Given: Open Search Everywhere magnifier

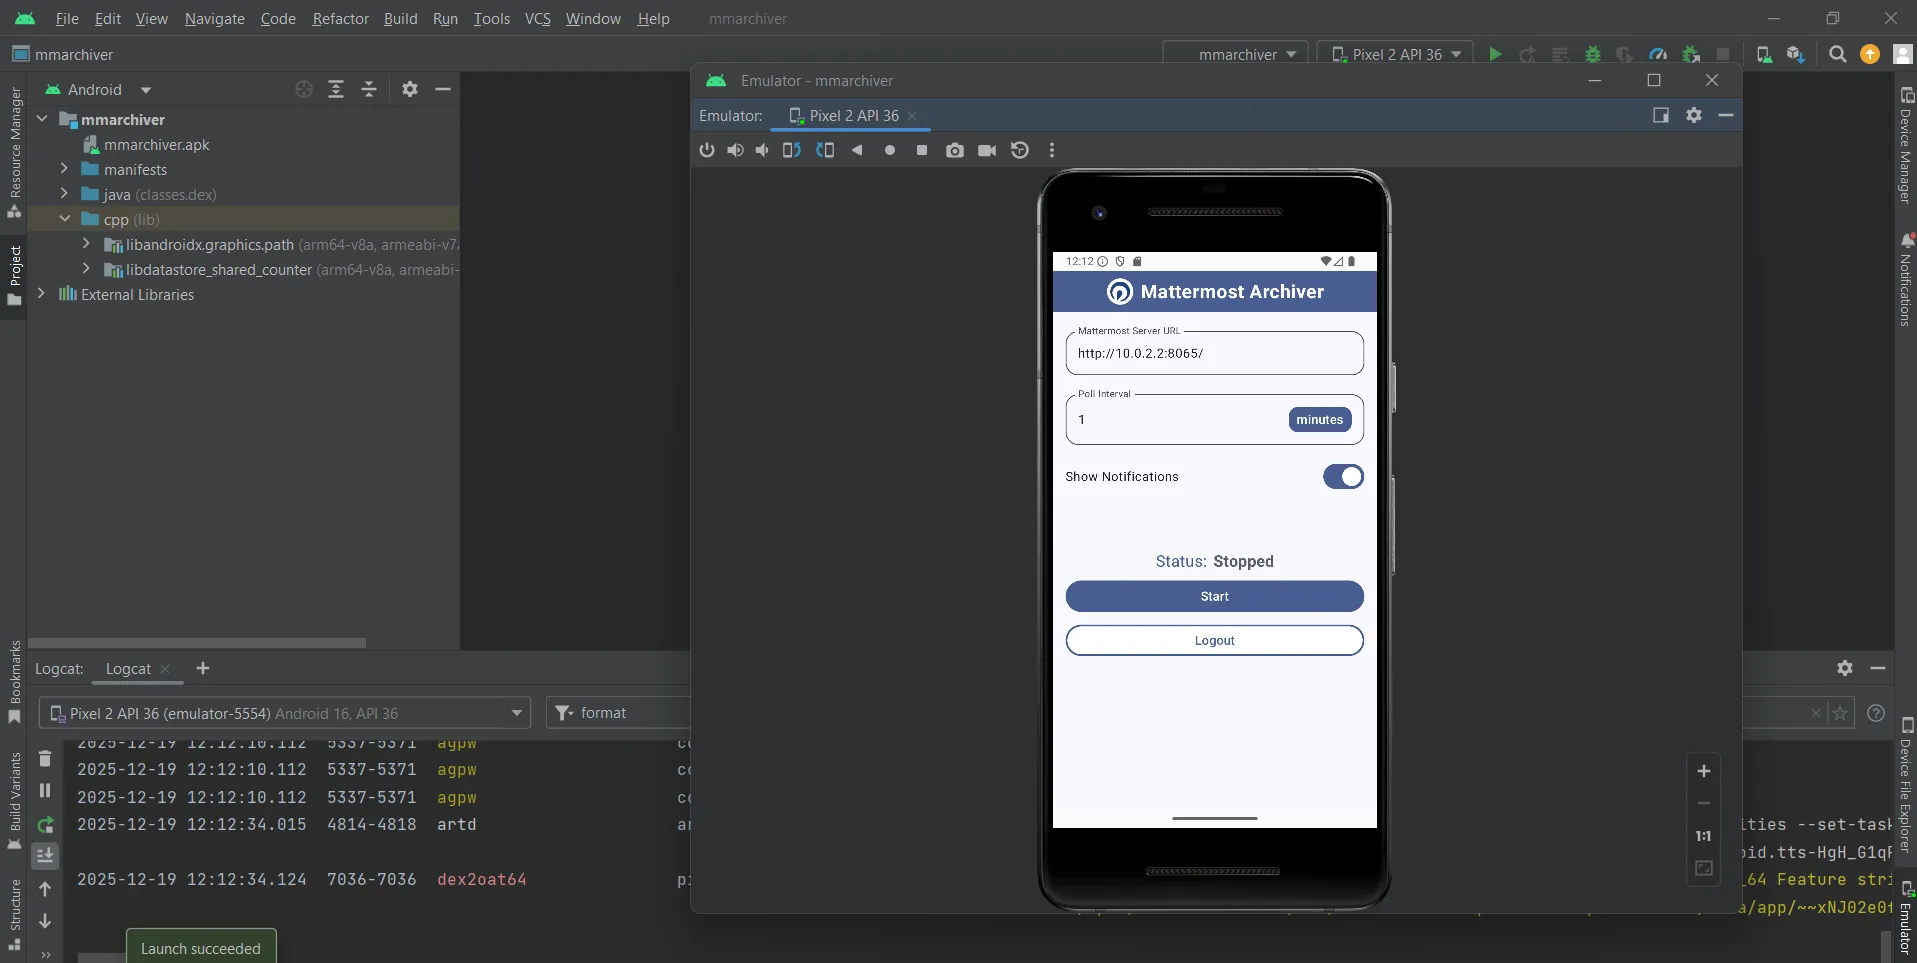Looking at the screenshot, I should 1838,54.
